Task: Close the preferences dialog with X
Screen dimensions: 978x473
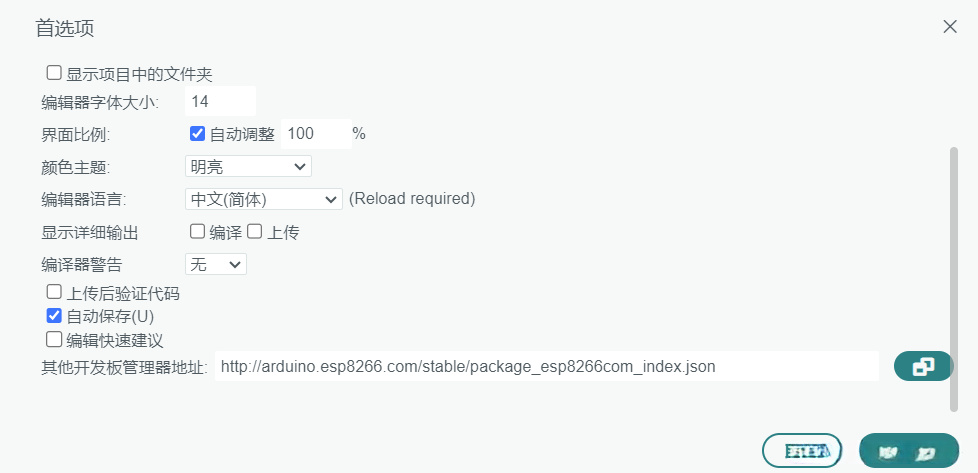Action: coord(950,27)
